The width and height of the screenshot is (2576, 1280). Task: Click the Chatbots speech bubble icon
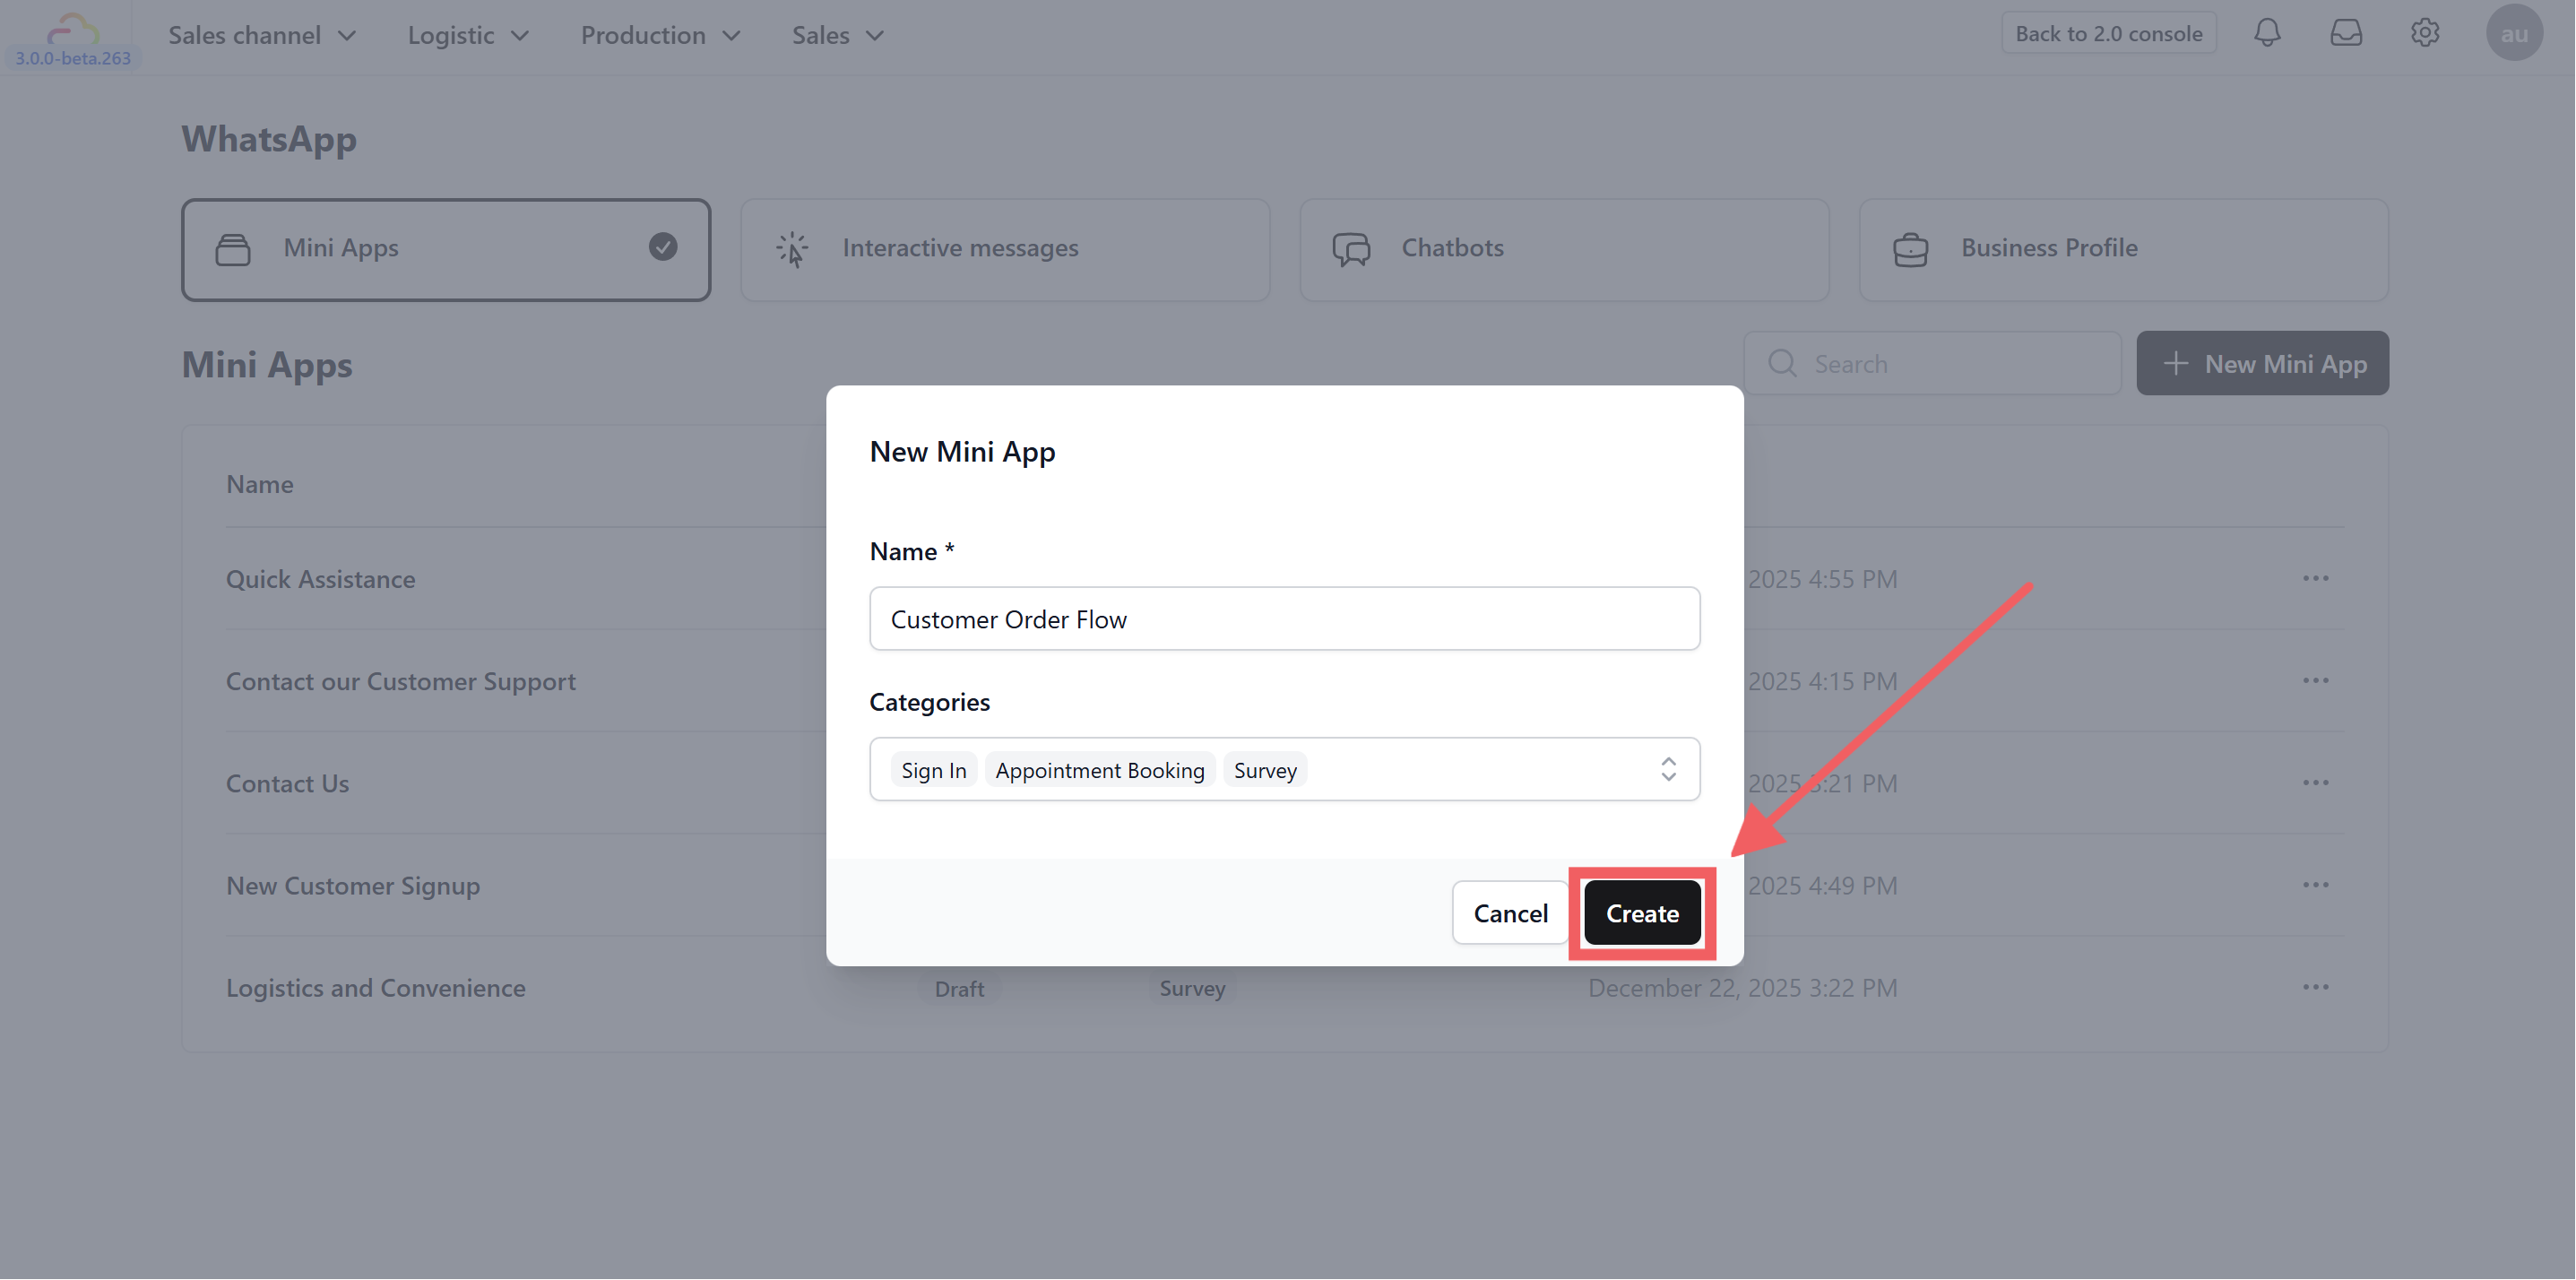pos(1351,249)
